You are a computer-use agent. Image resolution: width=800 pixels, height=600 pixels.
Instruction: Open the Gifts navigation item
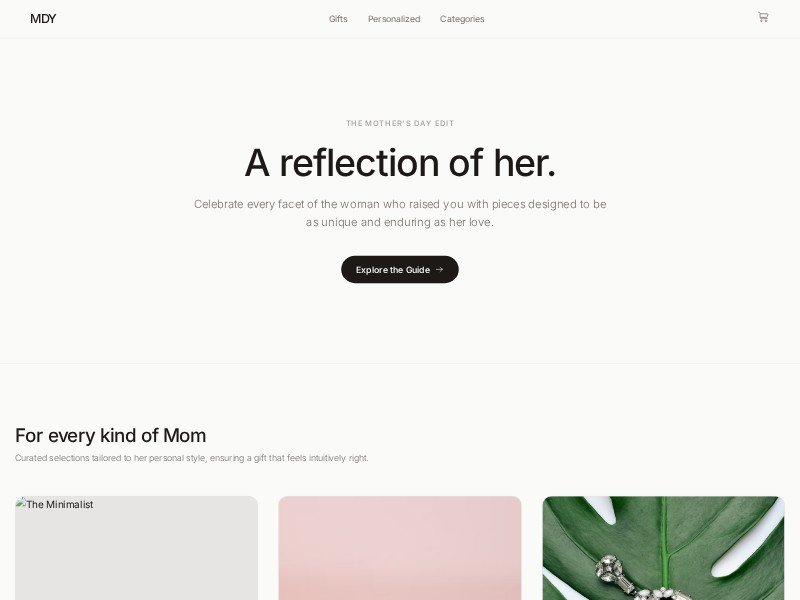click(338, 19)
